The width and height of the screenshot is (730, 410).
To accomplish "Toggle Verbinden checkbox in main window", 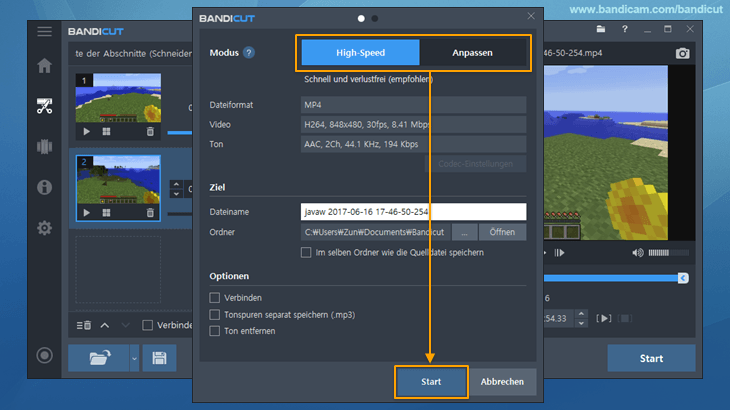I will 148,325.
